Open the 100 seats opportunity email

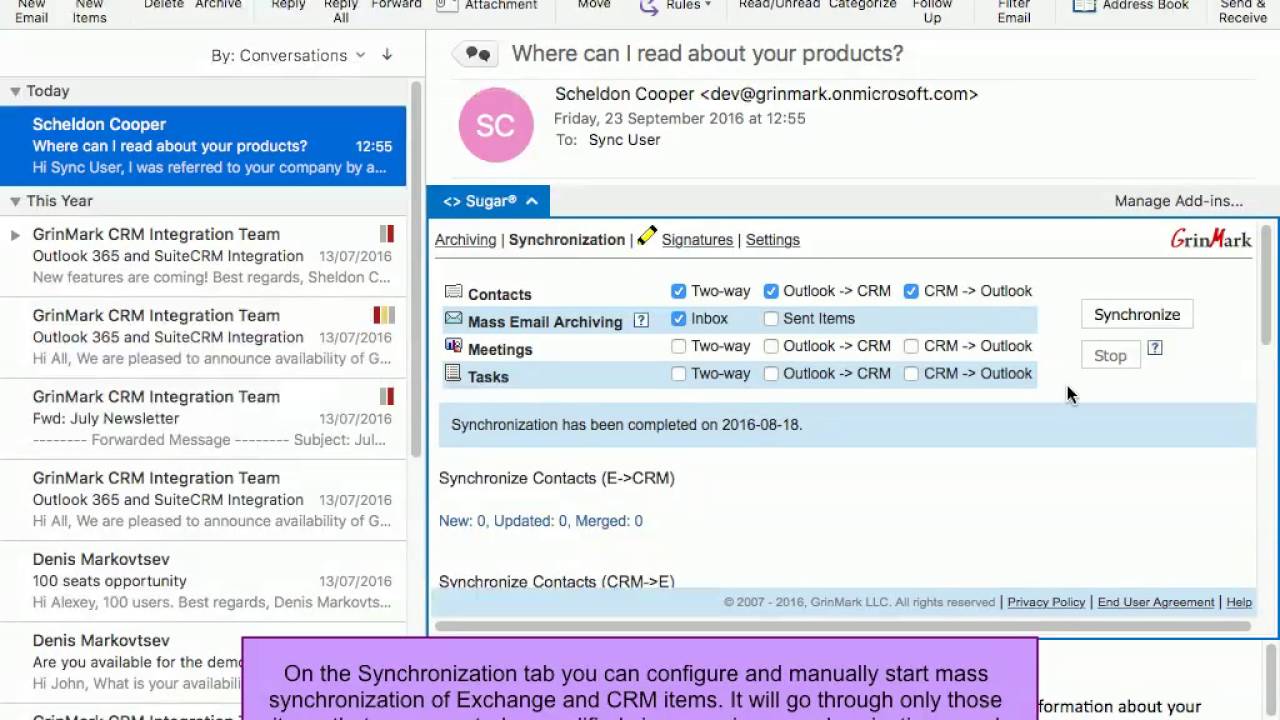click(203, 581)
